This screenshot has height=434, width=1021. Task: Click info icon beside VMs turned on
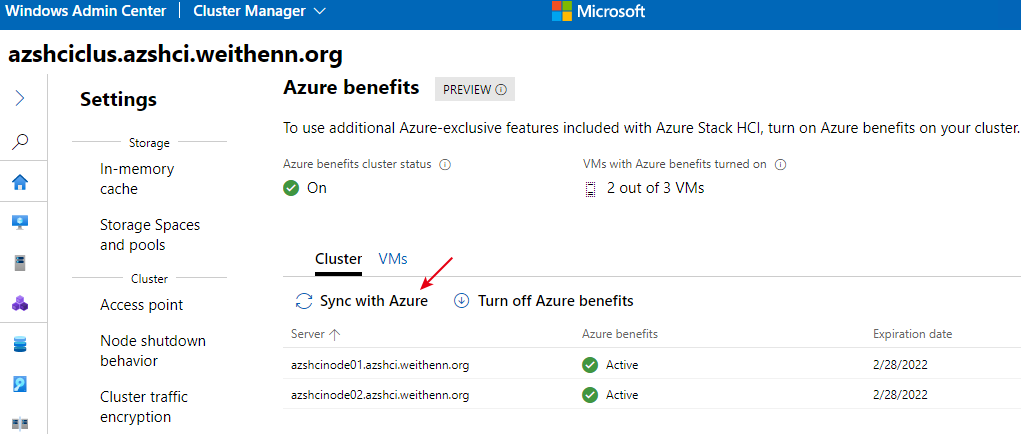[x=781, y=165]
